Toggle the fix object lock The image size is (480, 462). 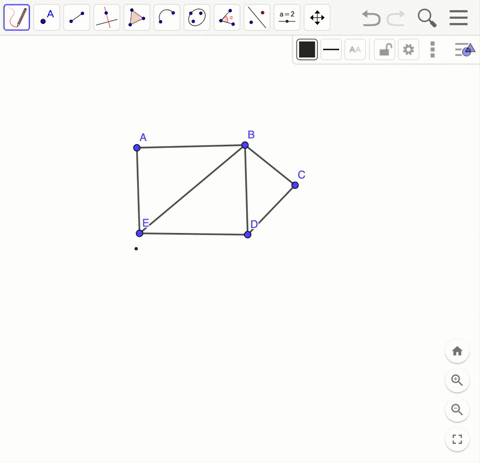point(385,50)
